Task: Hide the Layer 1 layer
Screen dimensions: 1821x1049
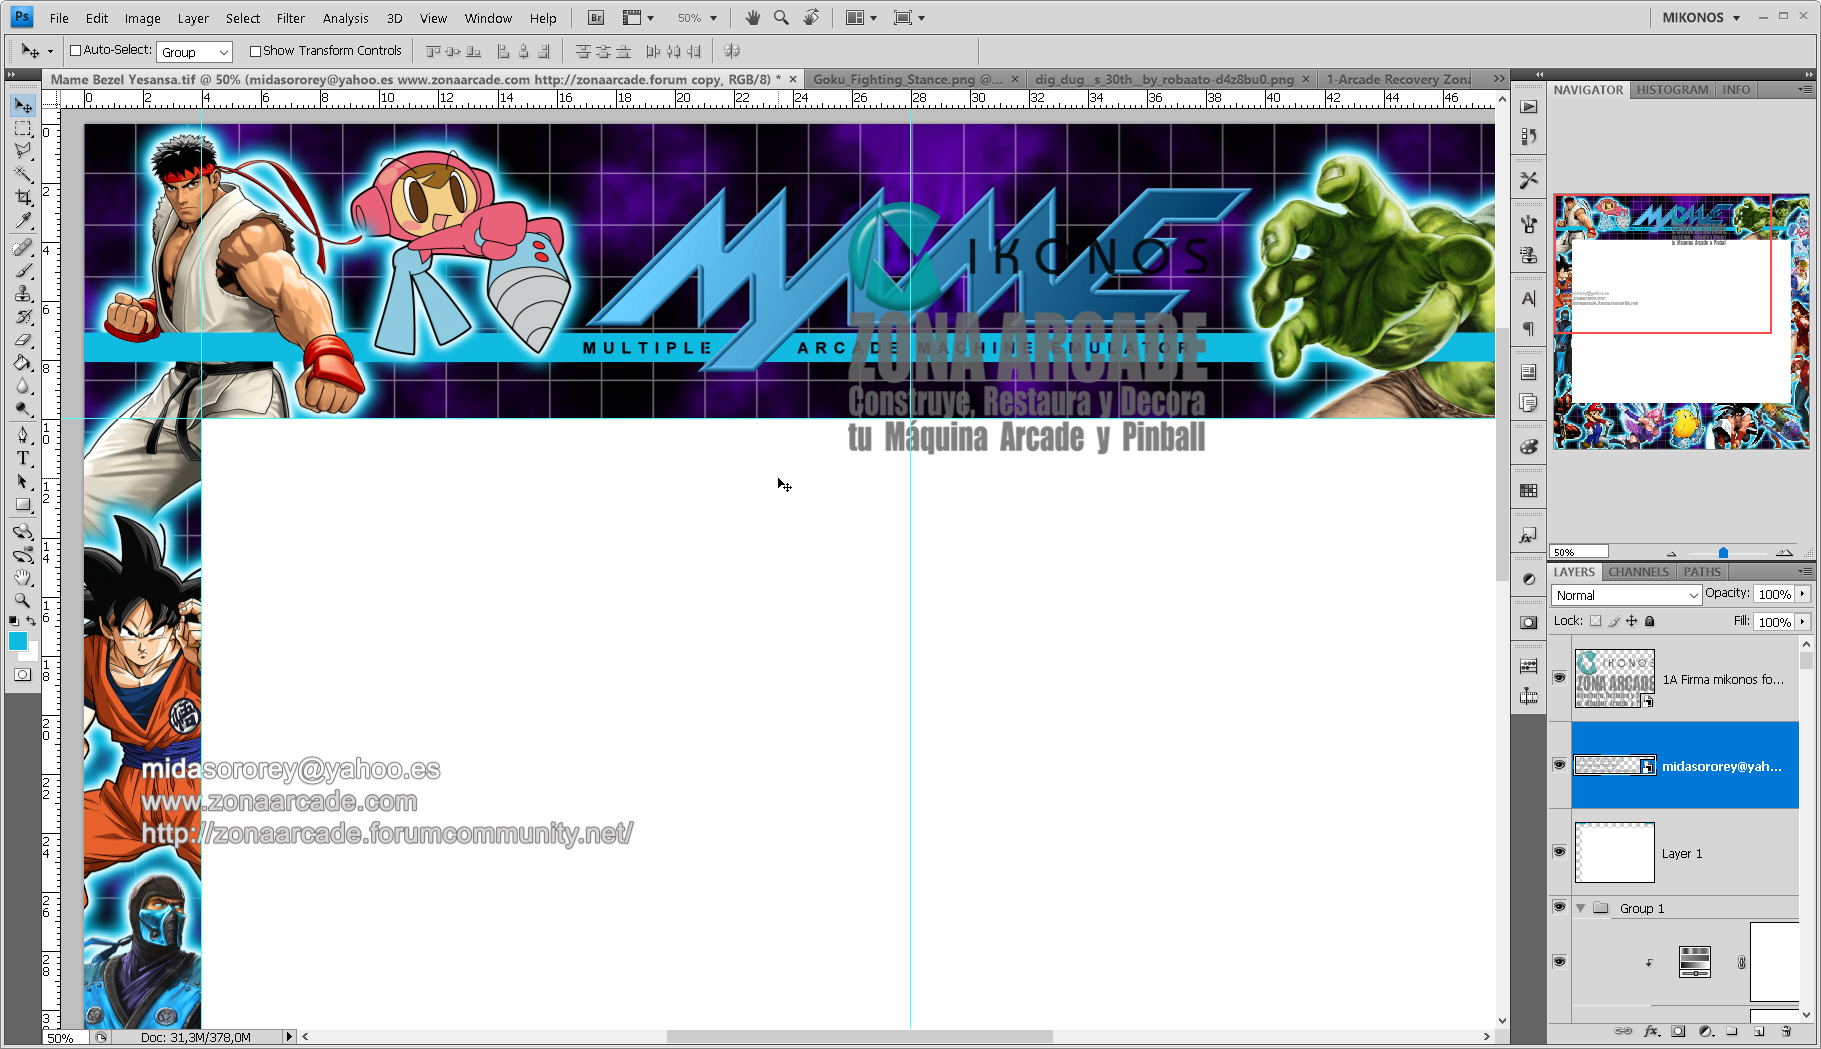Action: click(1559, 852)
